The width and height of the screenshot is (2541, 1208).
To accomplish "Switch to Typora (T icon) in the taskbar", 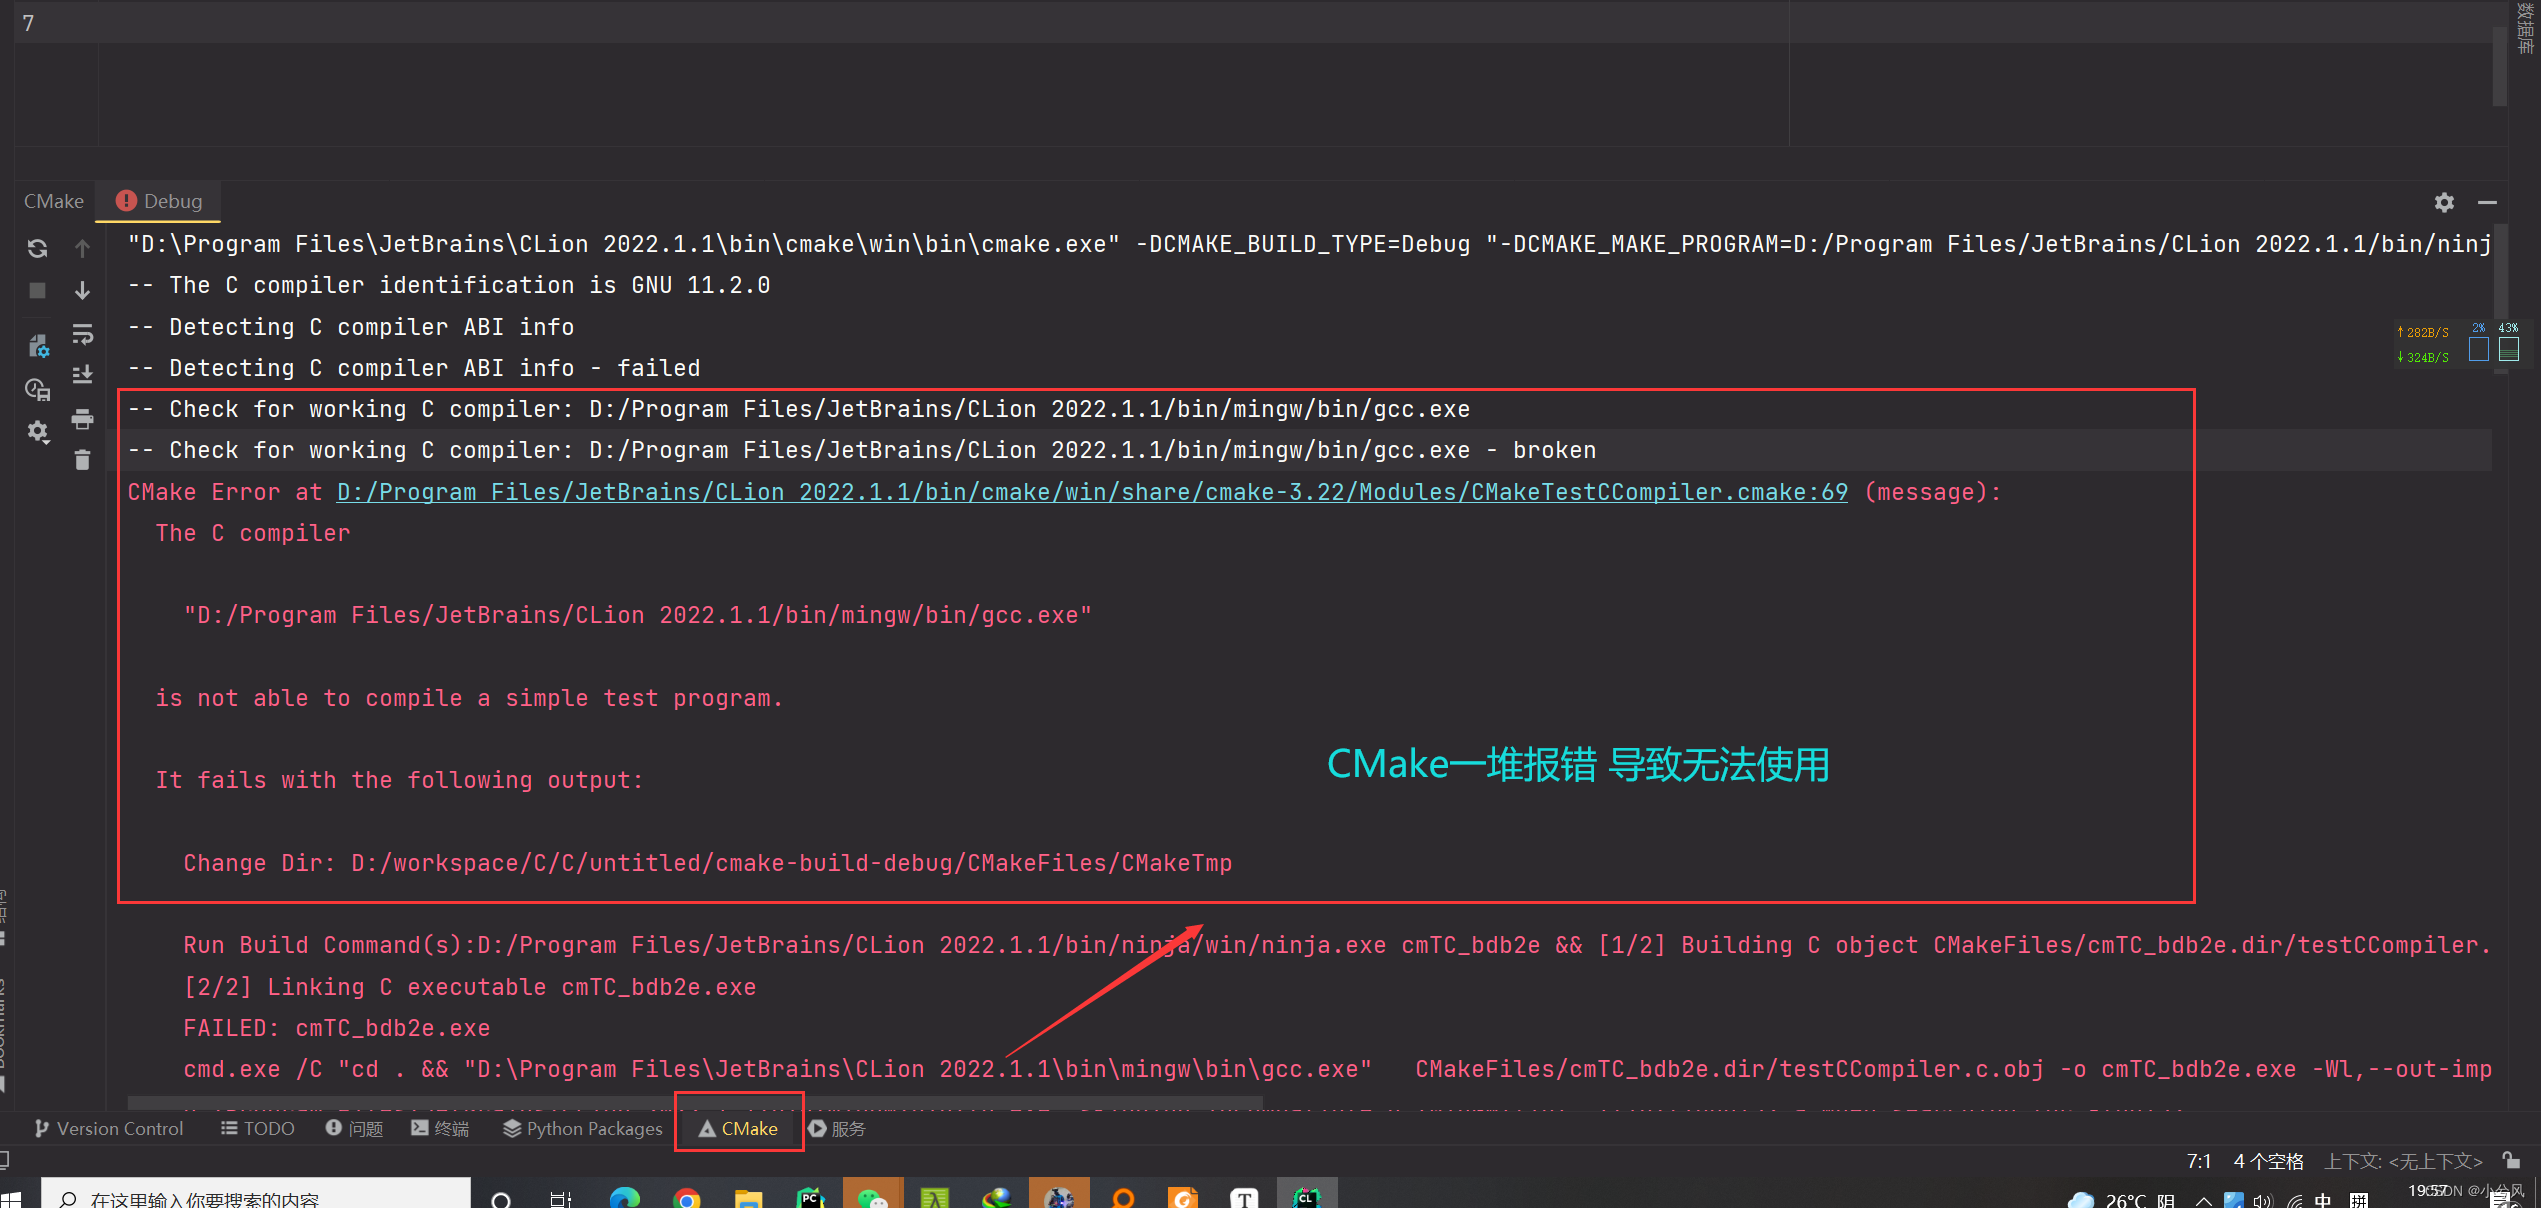I will pyautogui.click(x=1244, y=1197).
